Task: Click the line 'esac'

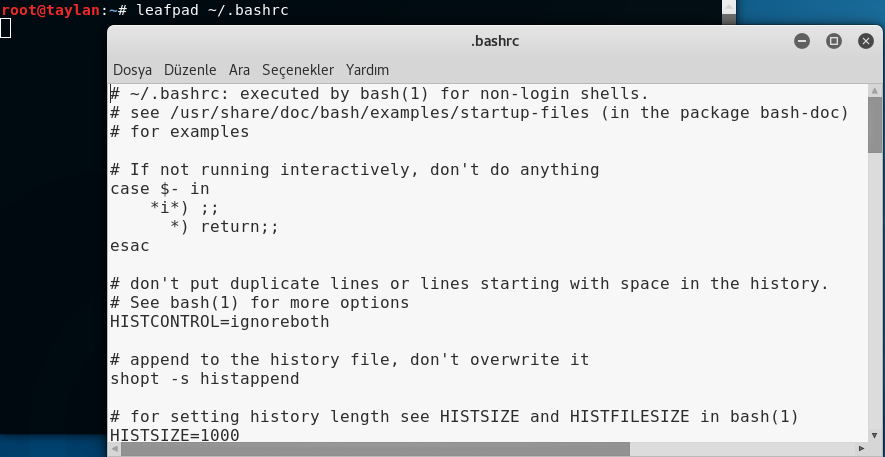Action: (x=130, y=246)
